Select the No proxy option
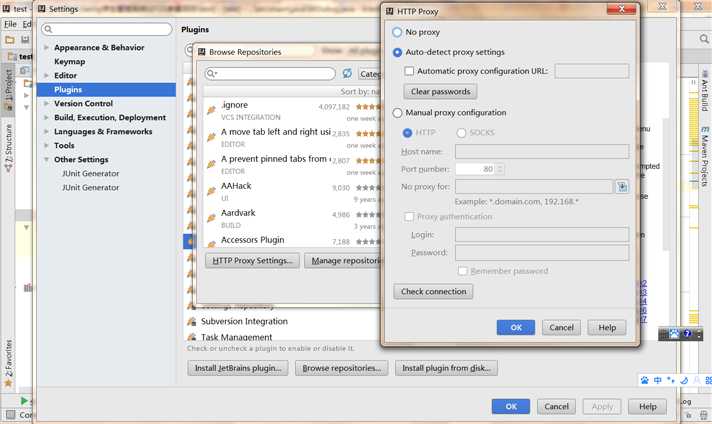 pyautogui.click(x=397, y=32)
